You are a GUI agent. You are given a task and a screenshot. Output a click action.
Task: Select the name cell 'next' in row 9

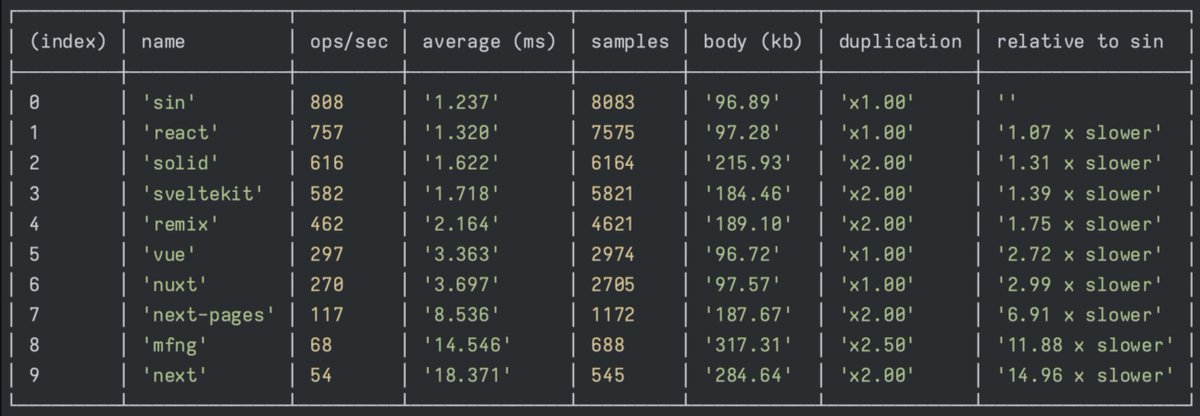click(175, 375)
